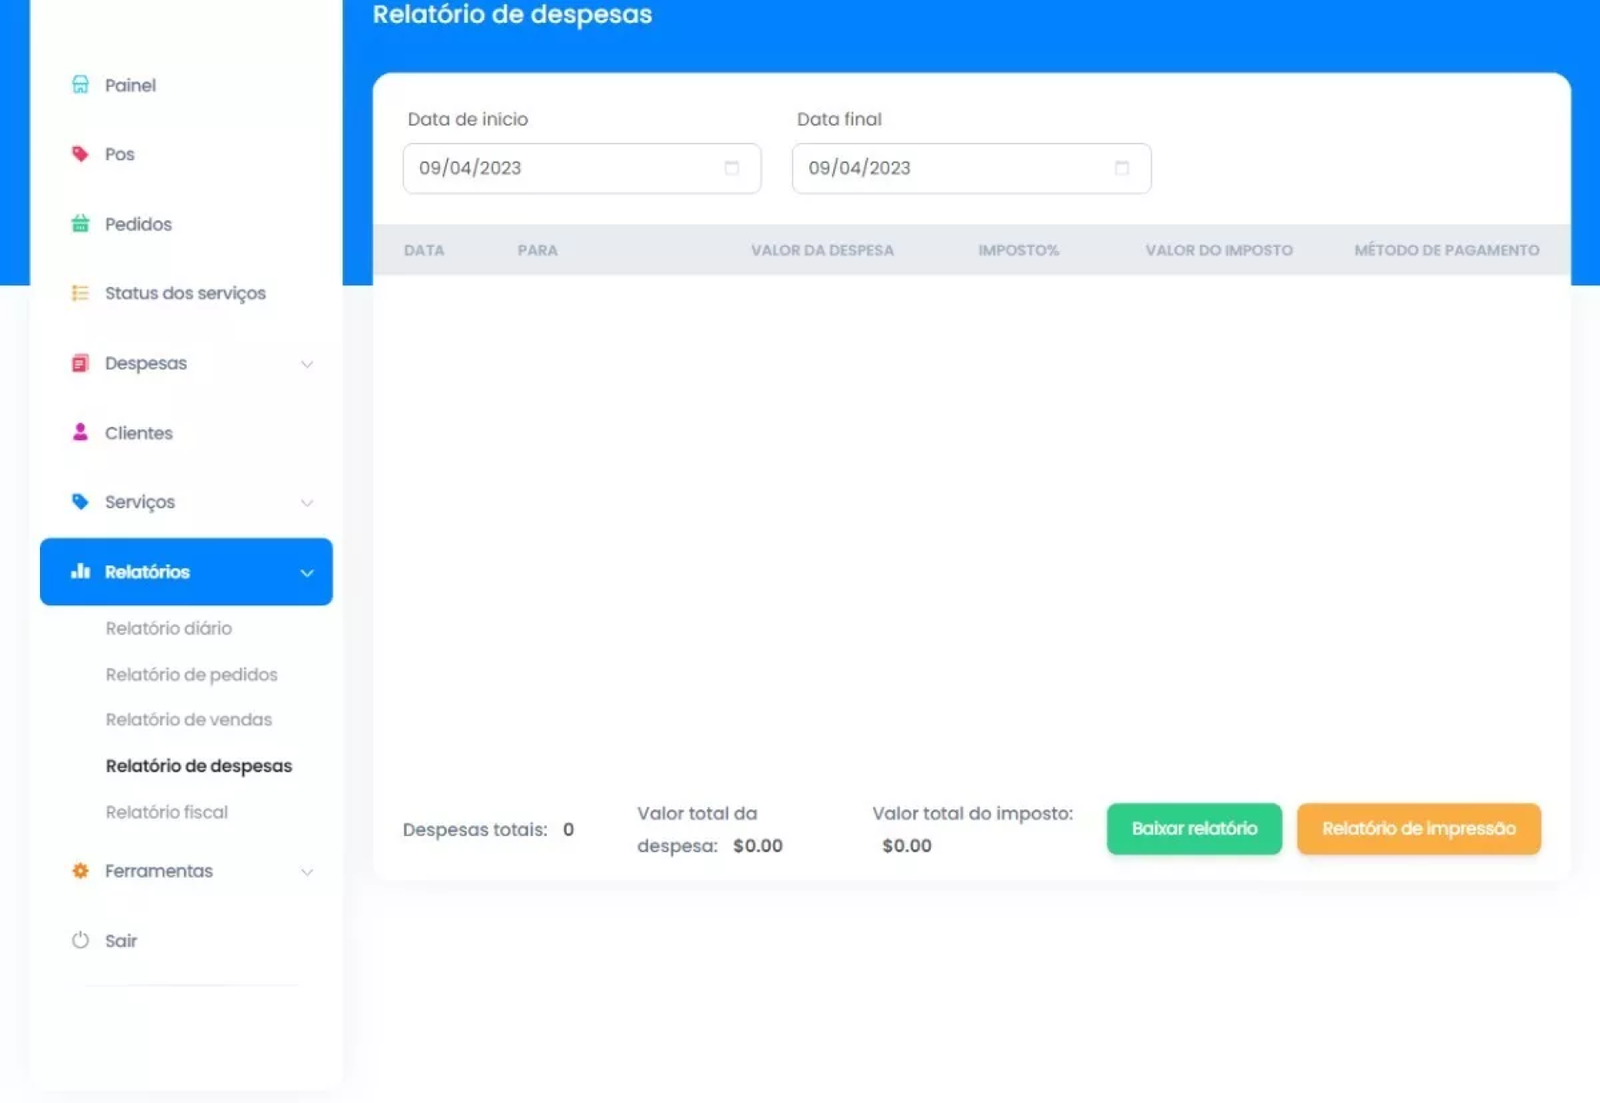Select Relatório de vendas submenu item
The height and width of the screenshot is (1103, 1600).
(x=188, y=720)
